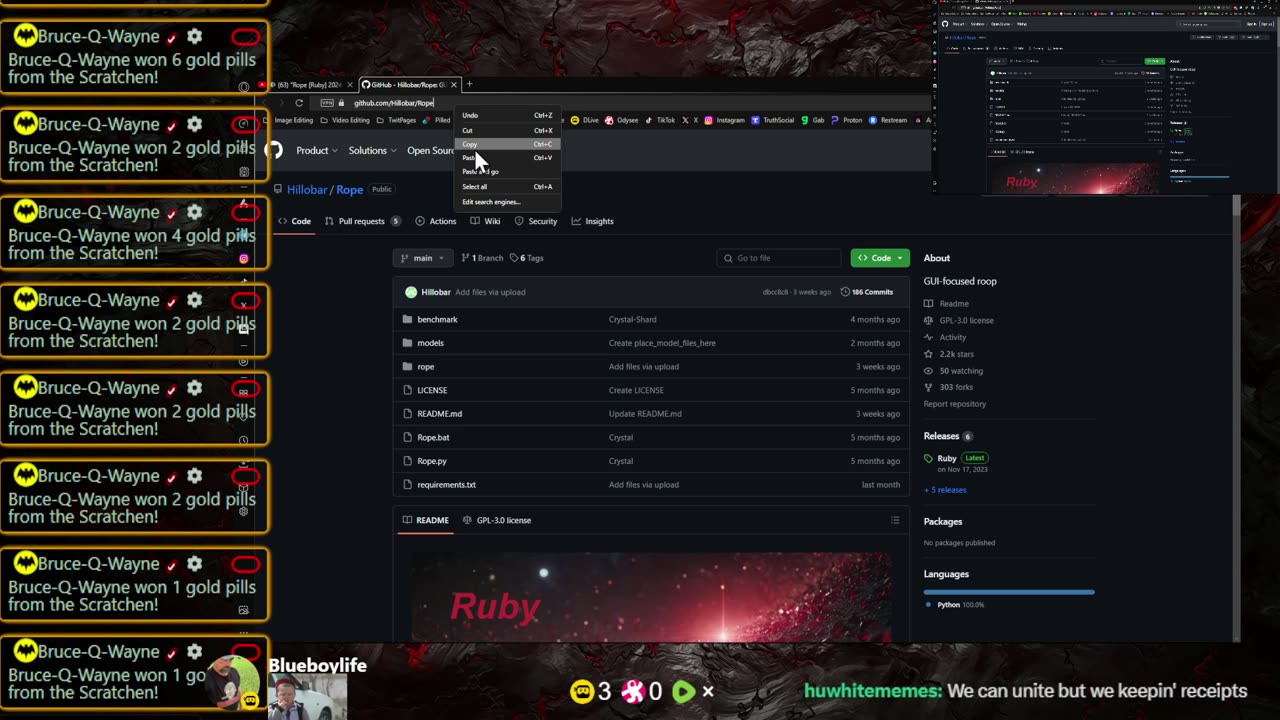Click the 186 Commits history icon
Viewport: 1280px width, 720px height.
866,292
